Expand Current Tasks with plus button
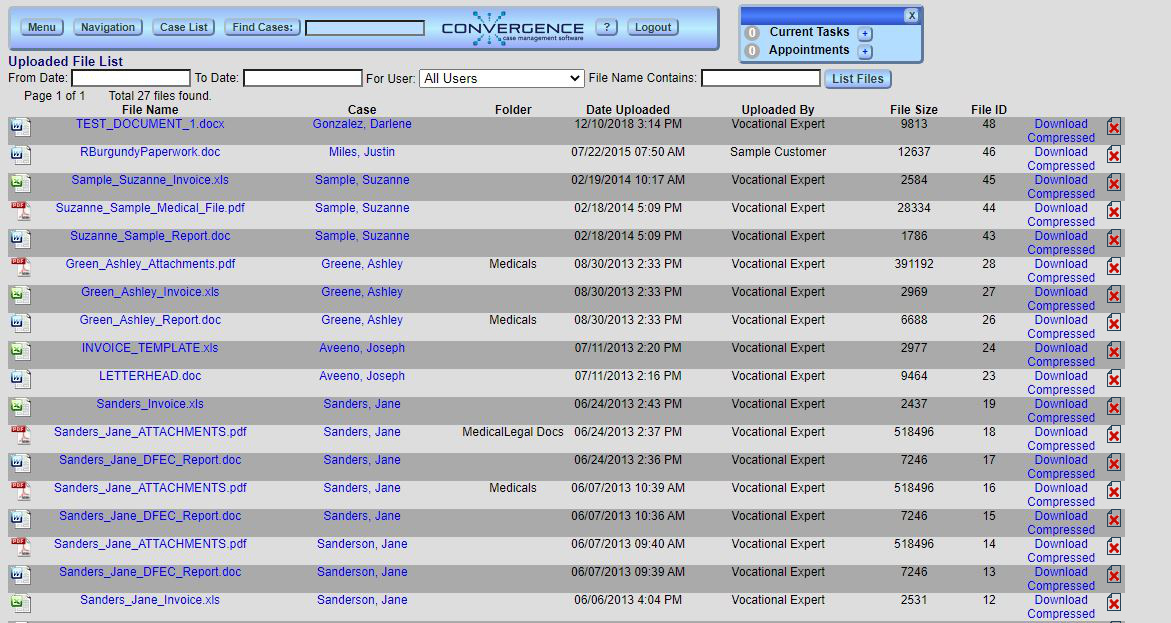This screenshot has width=1171, height=623. pos(865,33)
